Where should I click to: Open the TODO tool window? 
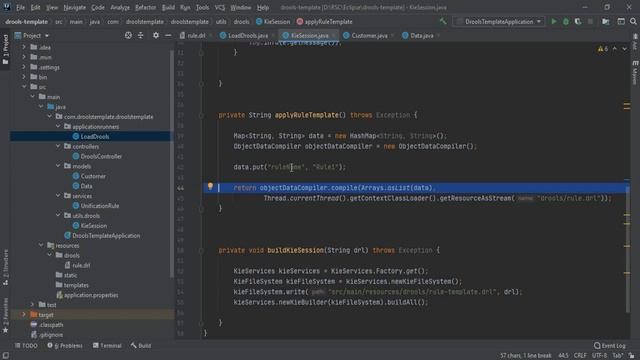26,346
